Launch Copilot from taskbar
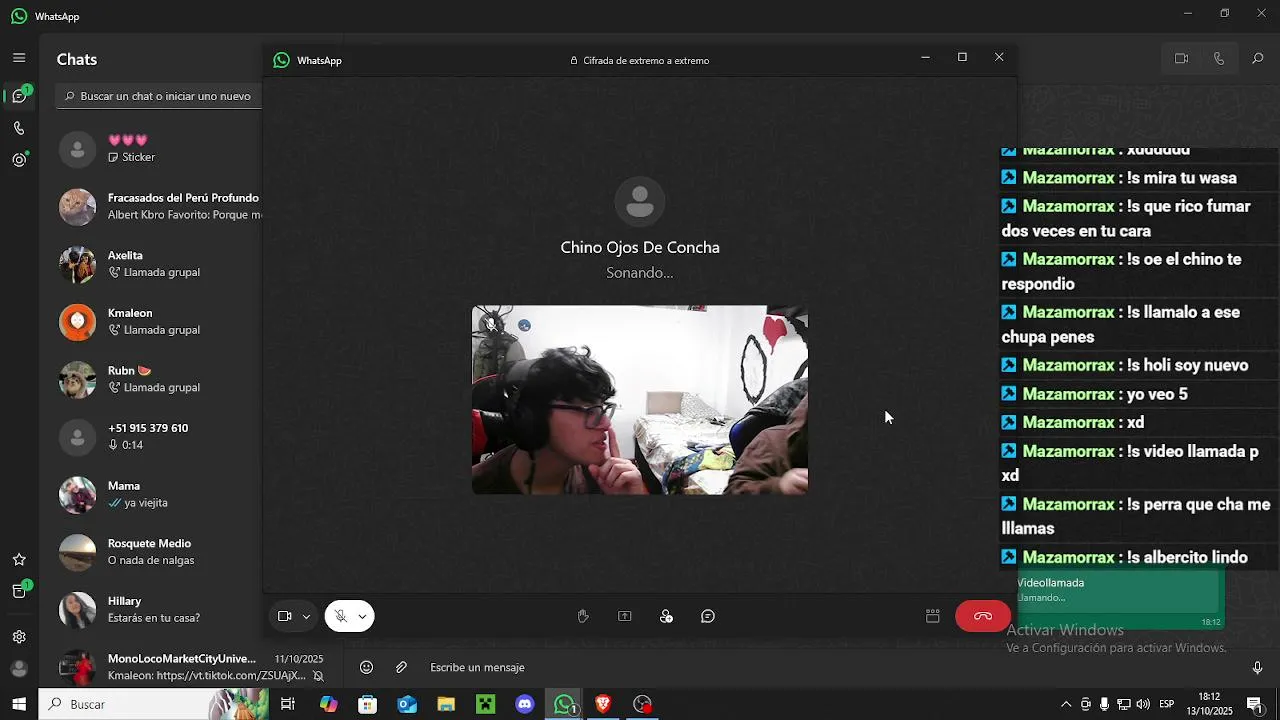Screen dimensions: 1280x720 (328, 704)
